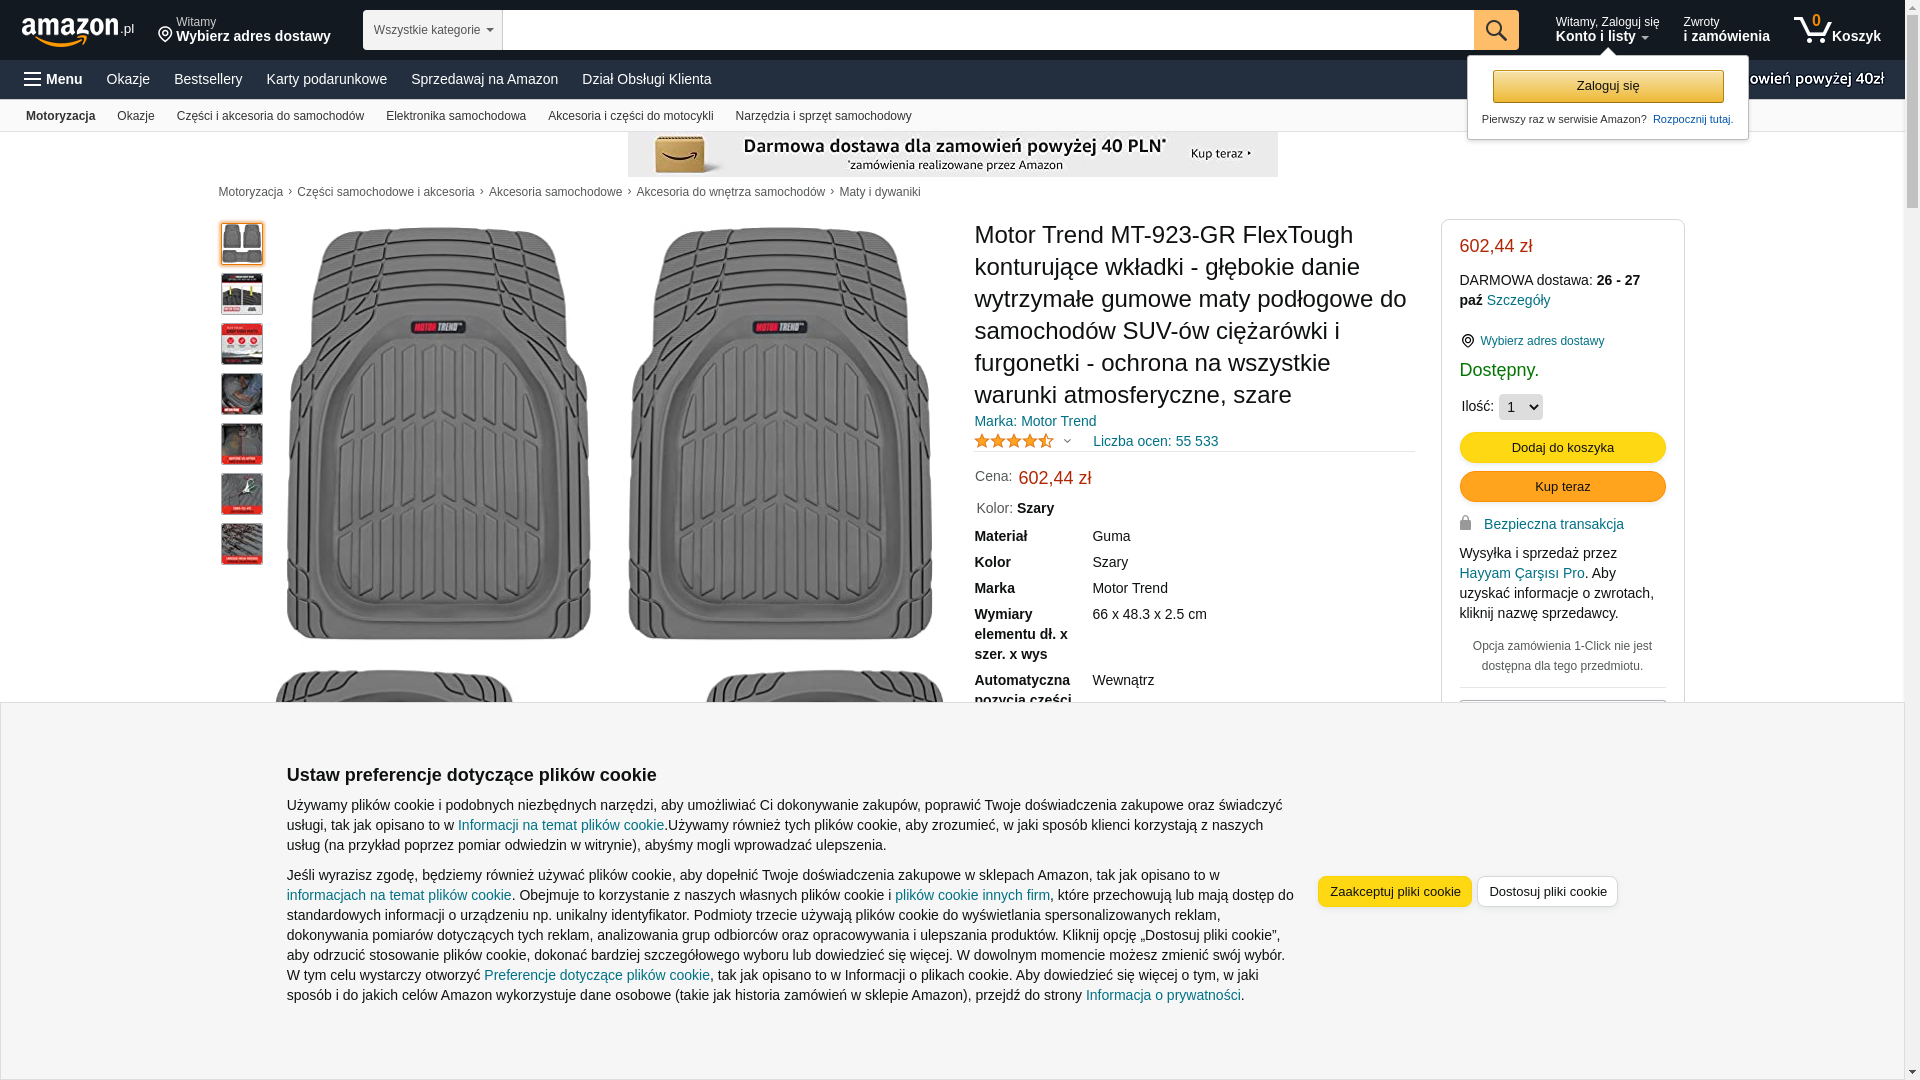This screenshot has width=1920, height=1080.
Task: Click the star rating icons
Action: [x=1013, y=441]
